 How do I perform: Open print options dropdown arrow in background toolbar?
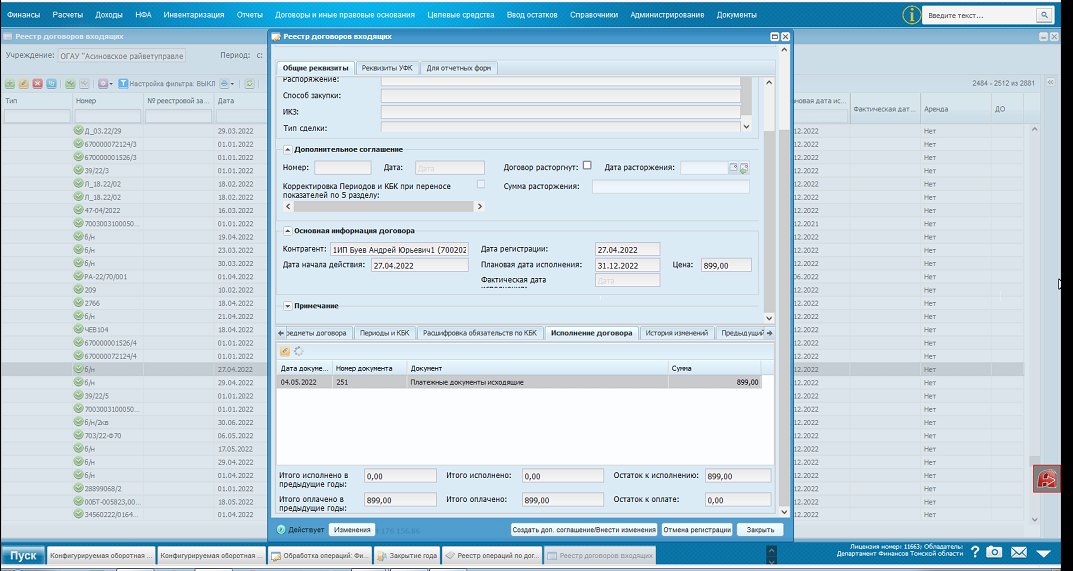[232, 84]
